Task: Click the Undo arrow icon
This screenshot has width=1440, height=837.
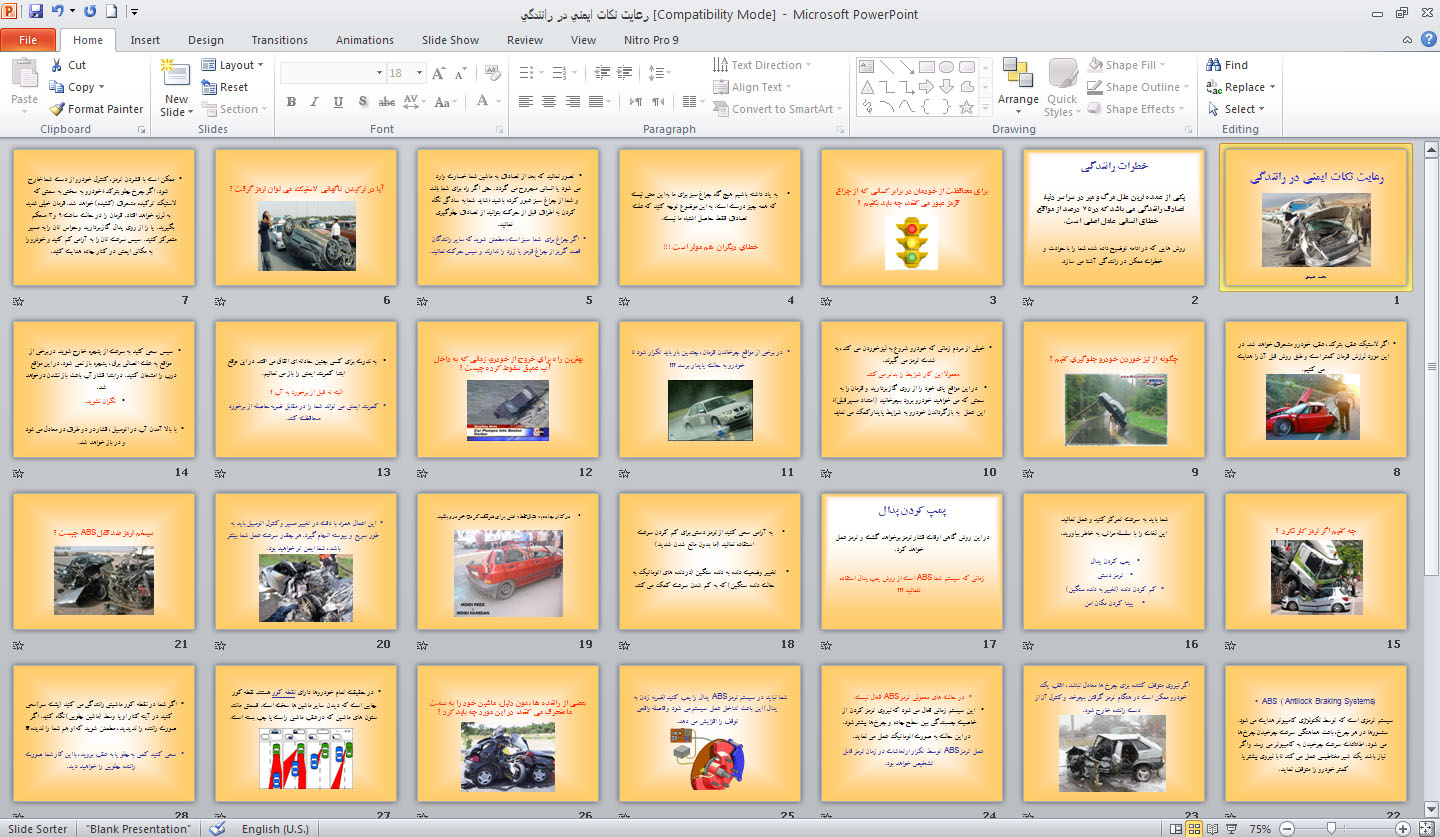Action: point(58,12)
